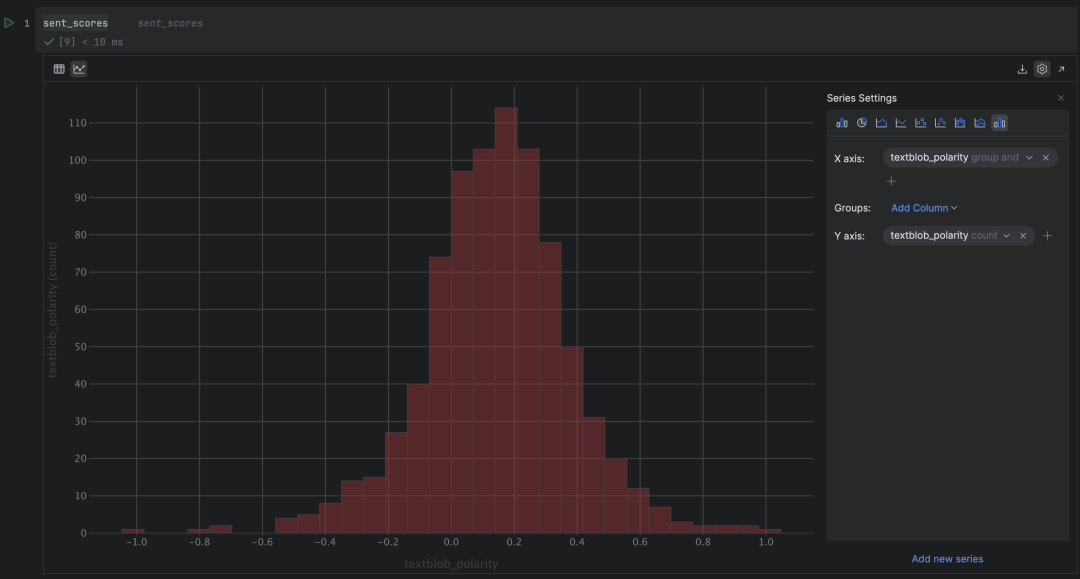Click the "textblob_polarity (count)" y-axis title
The height and width of the screenshot is (579, 1080).
[x=52, y=310]
